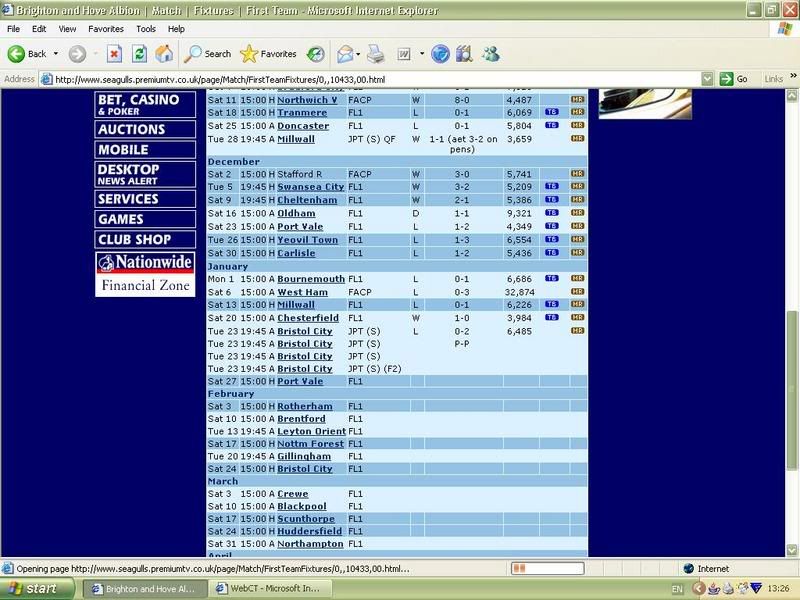800x600 pixels.
Task: Follow the West Ham fixture link
Action: 303,292
